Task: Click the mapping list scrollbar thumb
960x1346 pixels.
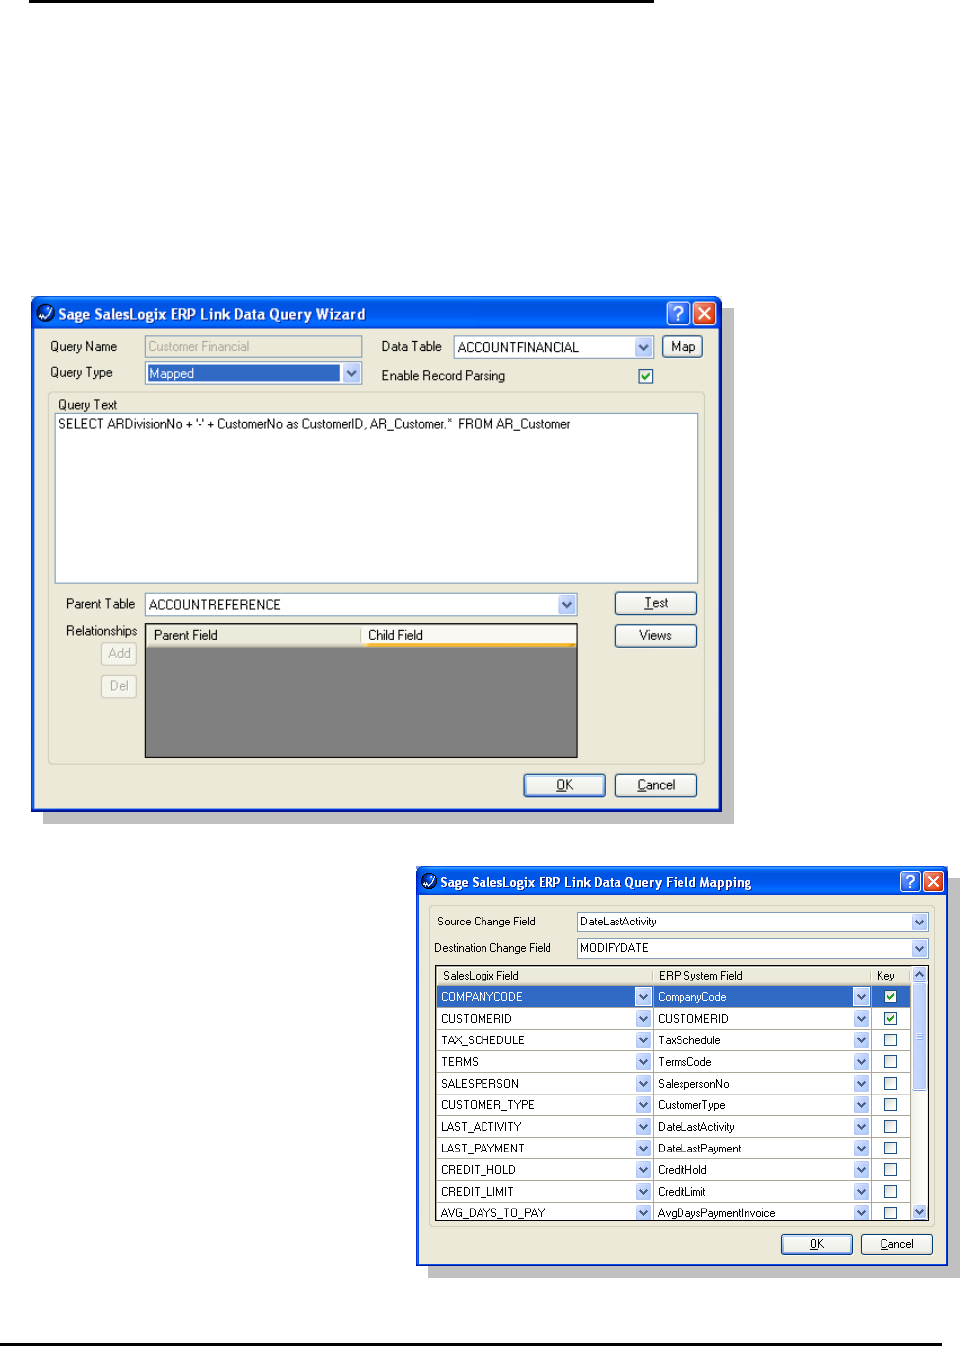Action: [x=920, y=1036]
